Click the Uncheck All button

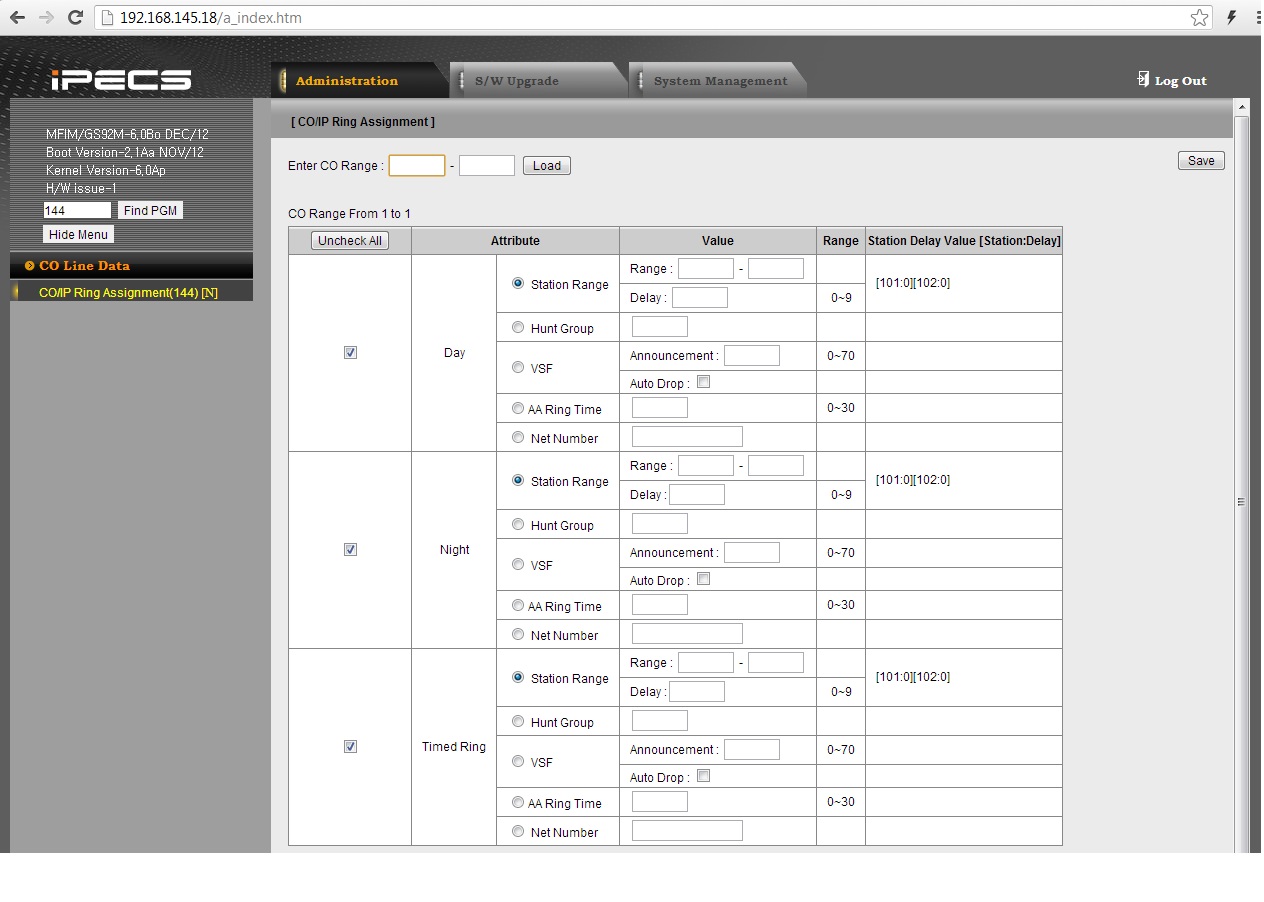point(350,241)
